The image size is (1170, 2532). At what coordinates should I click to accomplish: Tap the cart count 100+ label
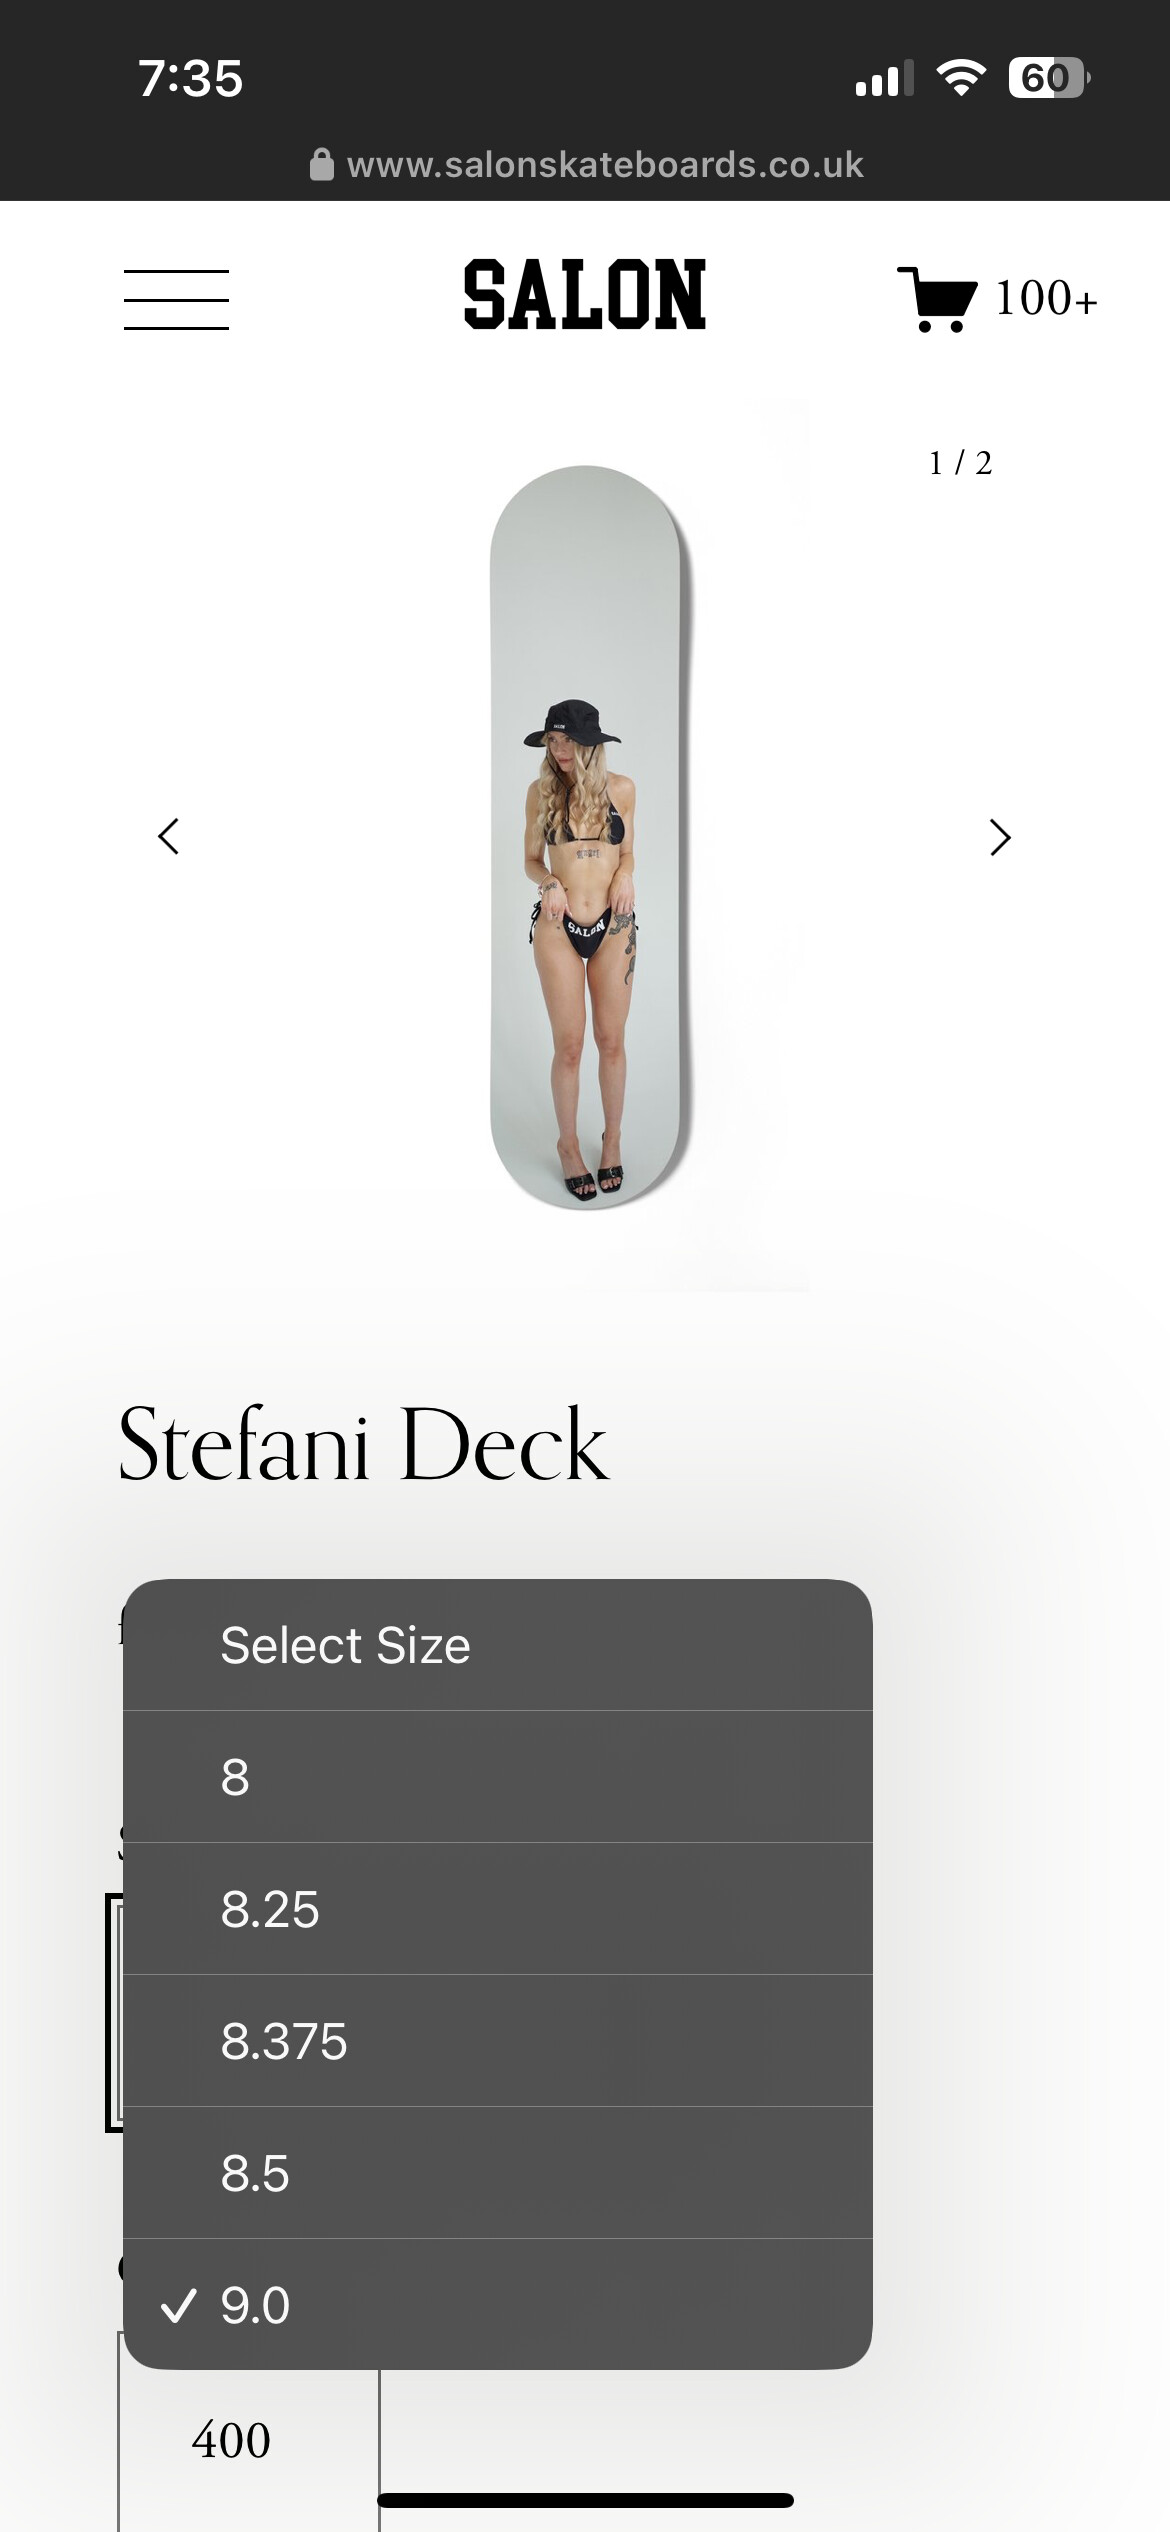1046,299
